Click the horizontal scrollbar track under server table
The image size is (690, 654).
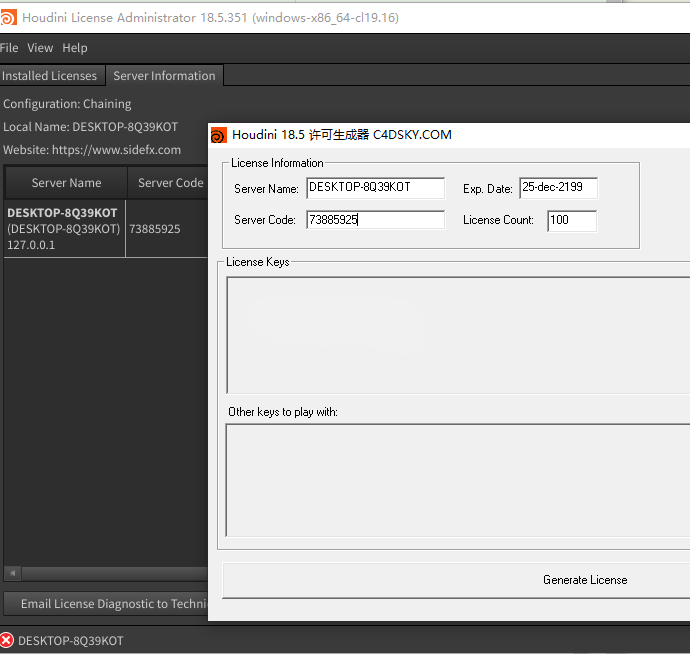[115, 573]
